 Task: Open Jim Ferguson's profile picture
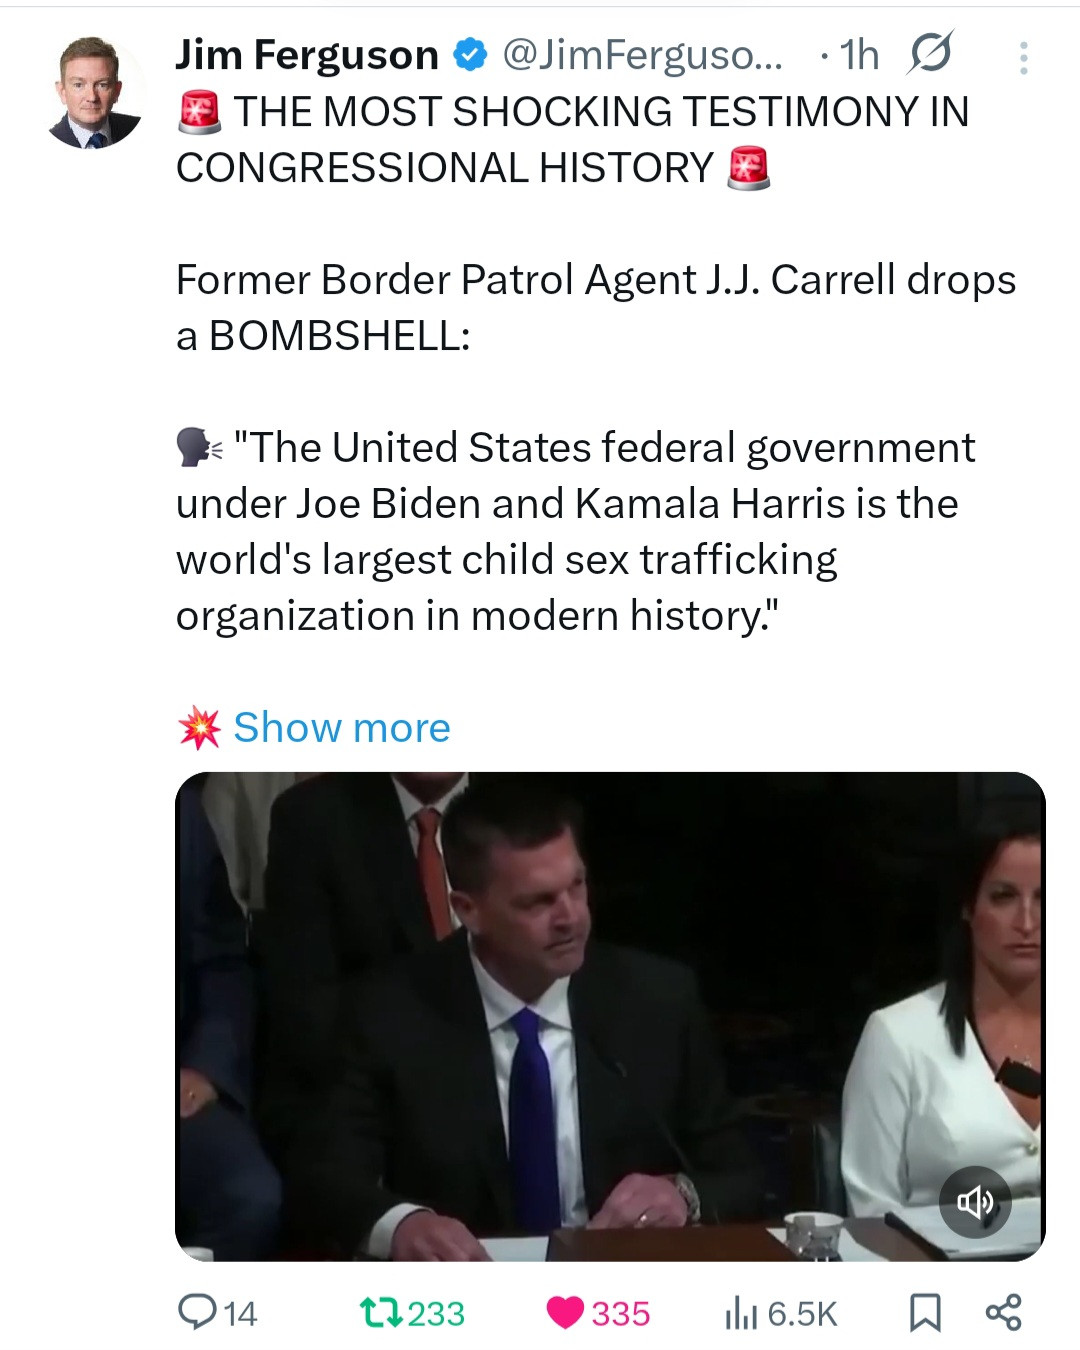(94, 93)
